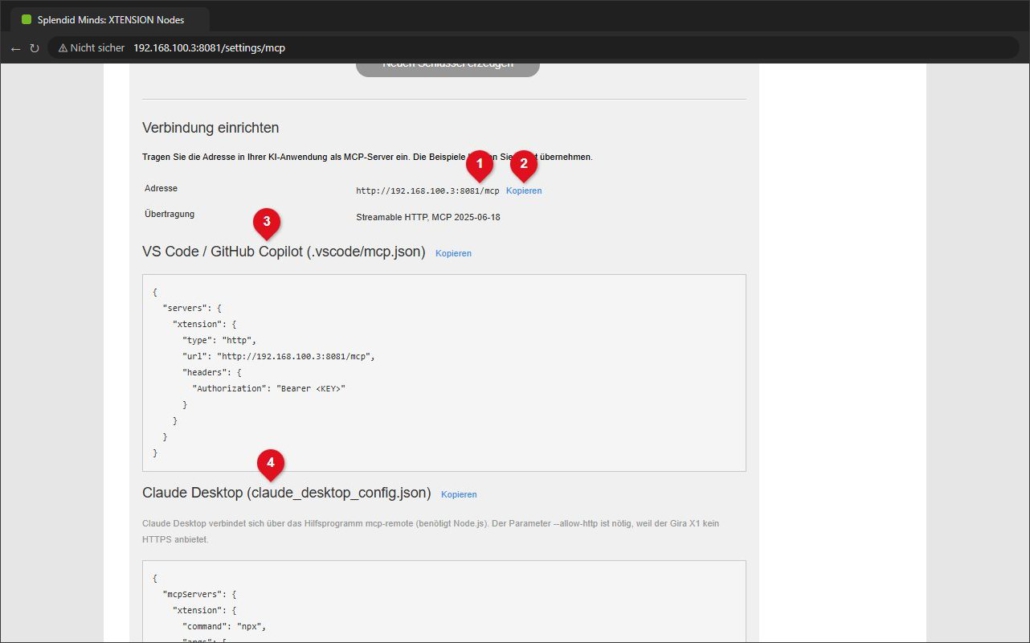
Task: Select red marker number 3
Action: tap(267, 222)
